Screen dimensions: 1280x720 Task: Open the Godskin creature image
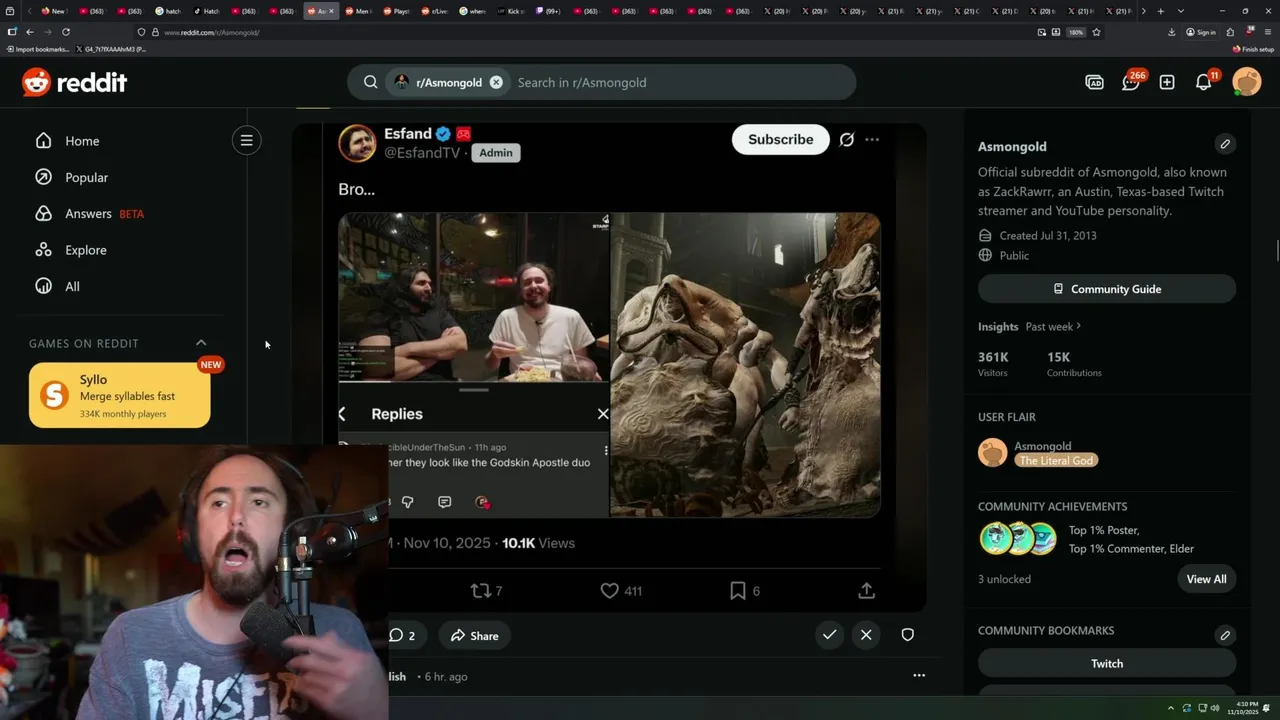746,364
